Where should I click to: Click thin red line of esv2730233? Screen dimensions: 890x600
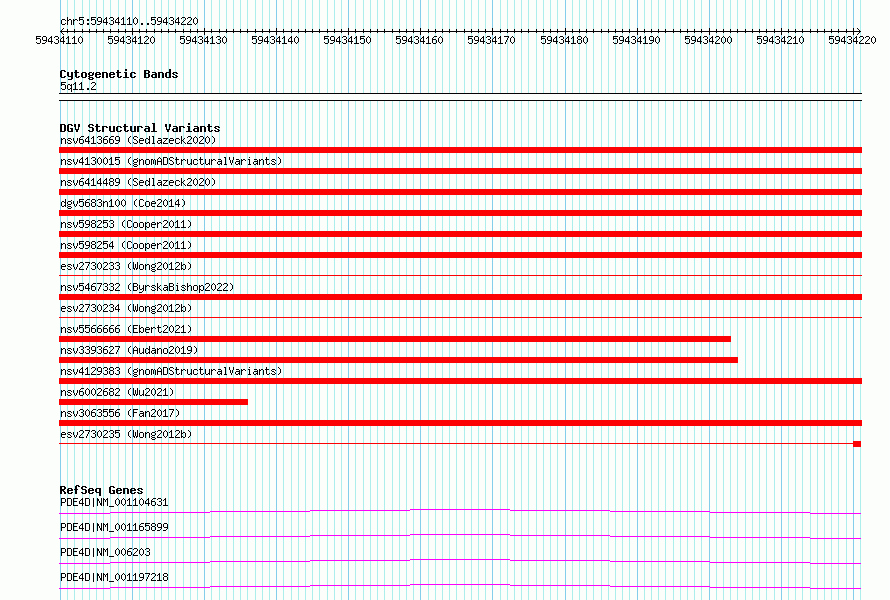point(460,276)
